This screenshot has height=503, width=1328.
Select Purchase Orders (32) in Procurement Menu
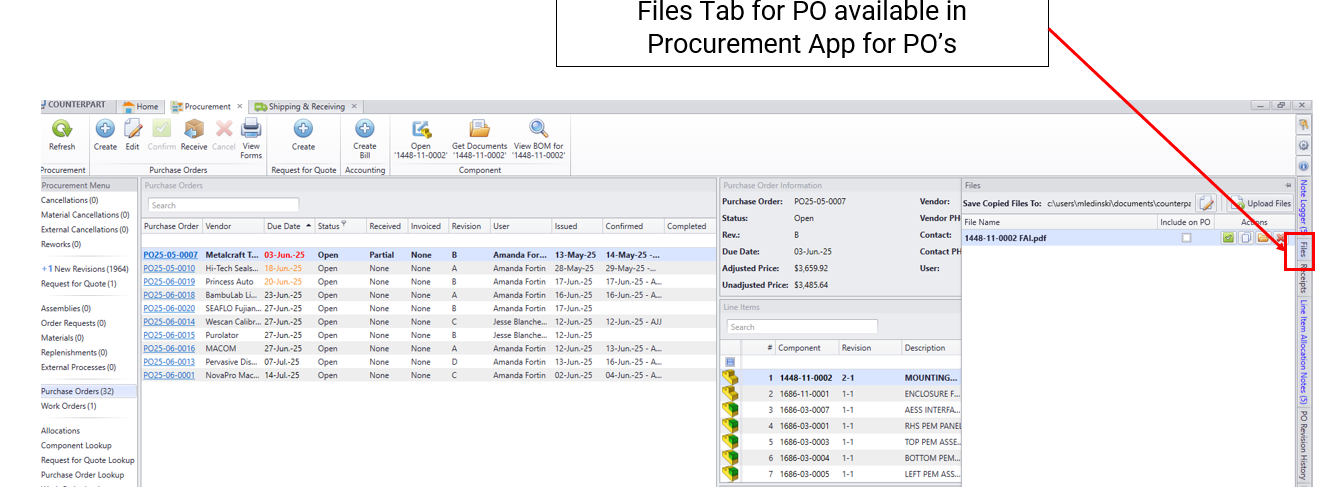click(77, 391)
